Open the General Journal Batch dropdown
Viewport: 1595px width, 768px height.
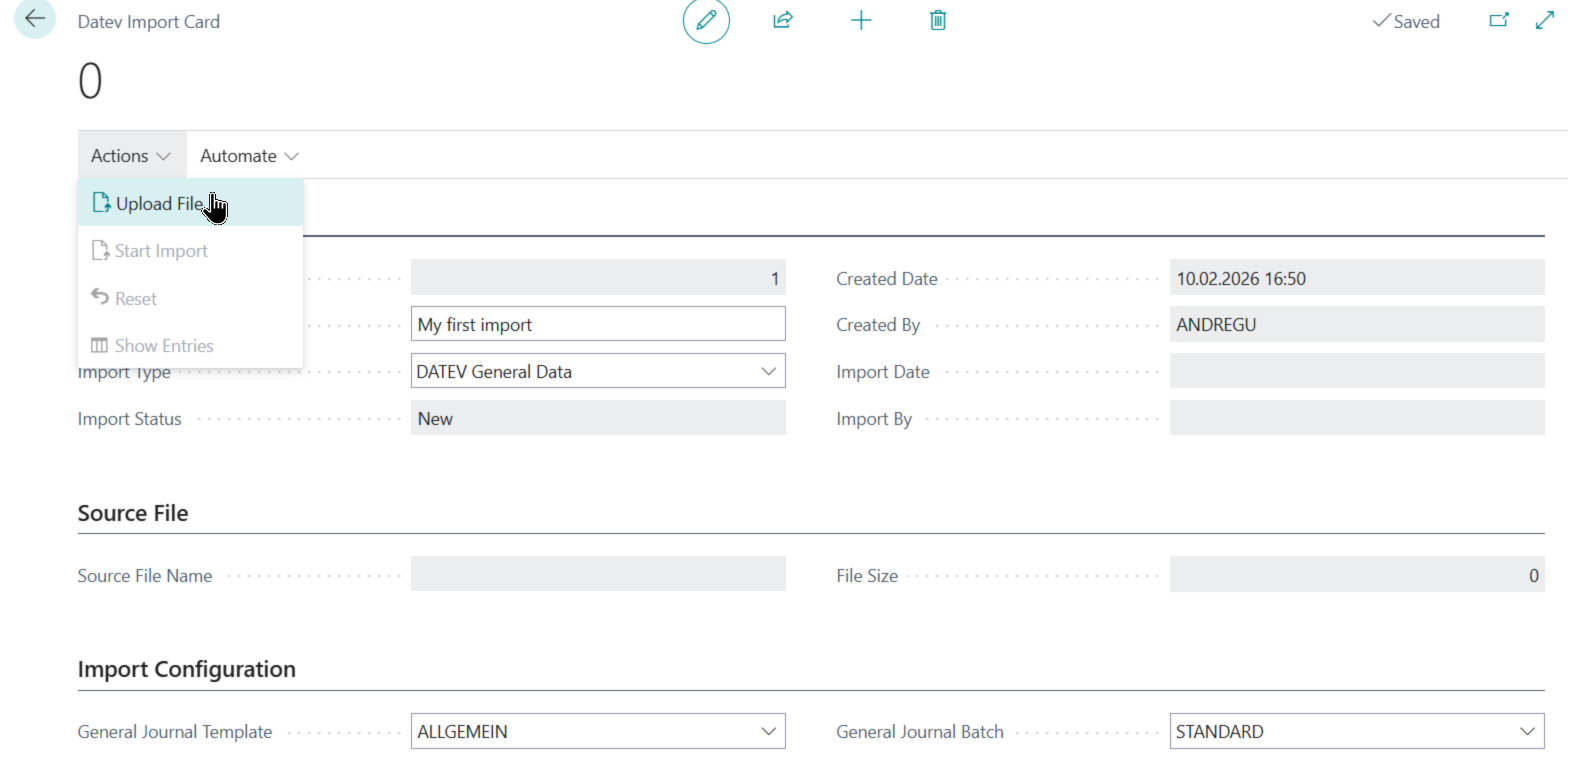1527,732
